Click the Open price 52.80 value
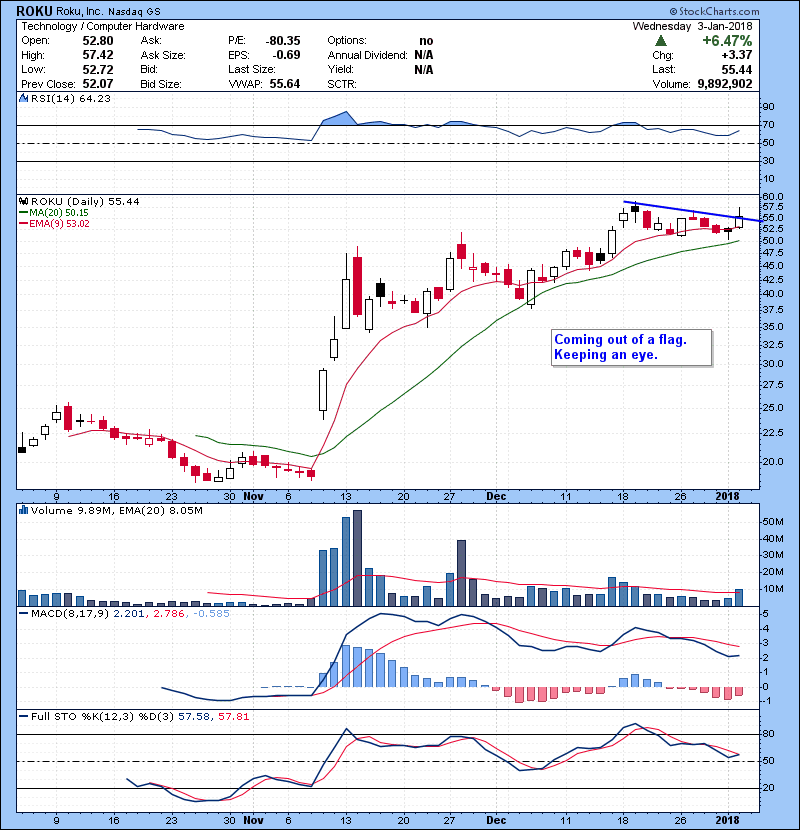 [x=98, y=41]
